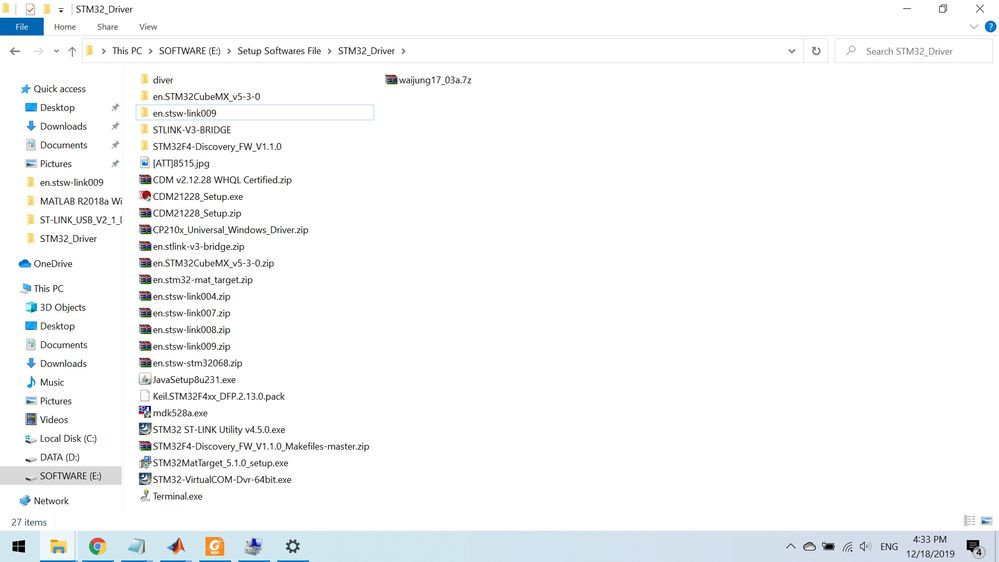Go back to previous folder

(15, 51)
